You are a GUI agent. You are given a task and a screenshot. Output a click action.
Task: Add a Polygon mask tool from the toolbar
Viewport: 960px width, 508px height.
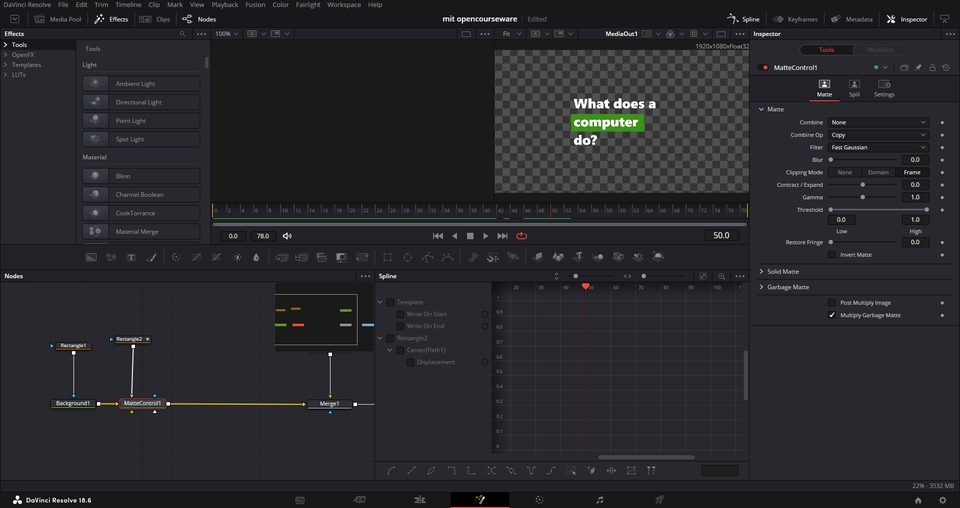pos(428,258)
